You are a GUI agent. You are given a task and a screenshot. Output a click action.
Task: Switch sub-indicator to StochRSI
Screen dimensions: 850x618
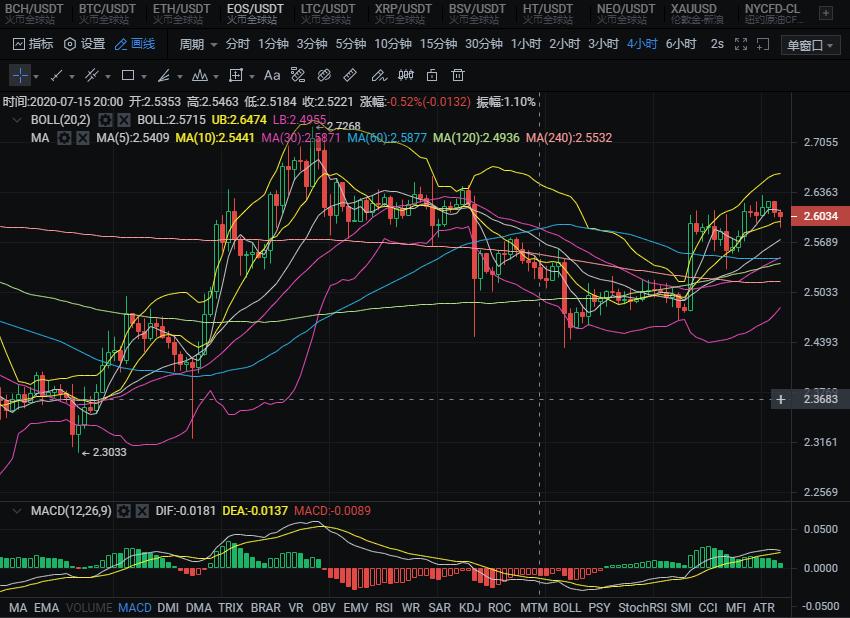(x=642, y=608)
